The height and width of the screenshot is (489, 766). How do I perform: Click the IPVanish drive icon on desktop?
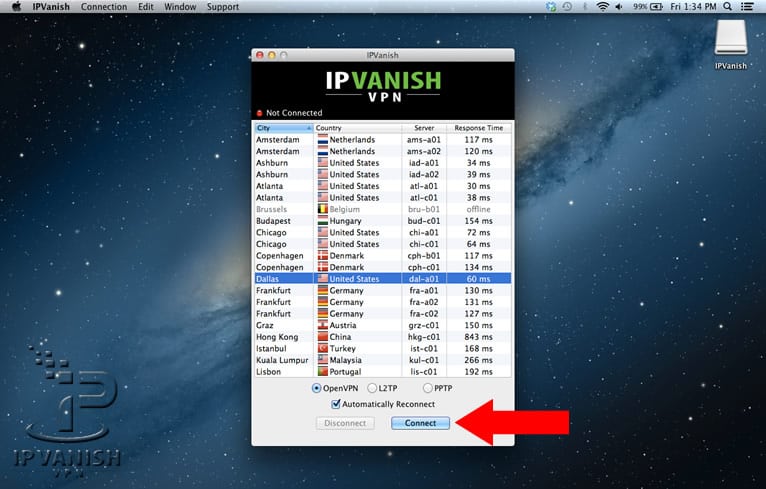[731, 37]
